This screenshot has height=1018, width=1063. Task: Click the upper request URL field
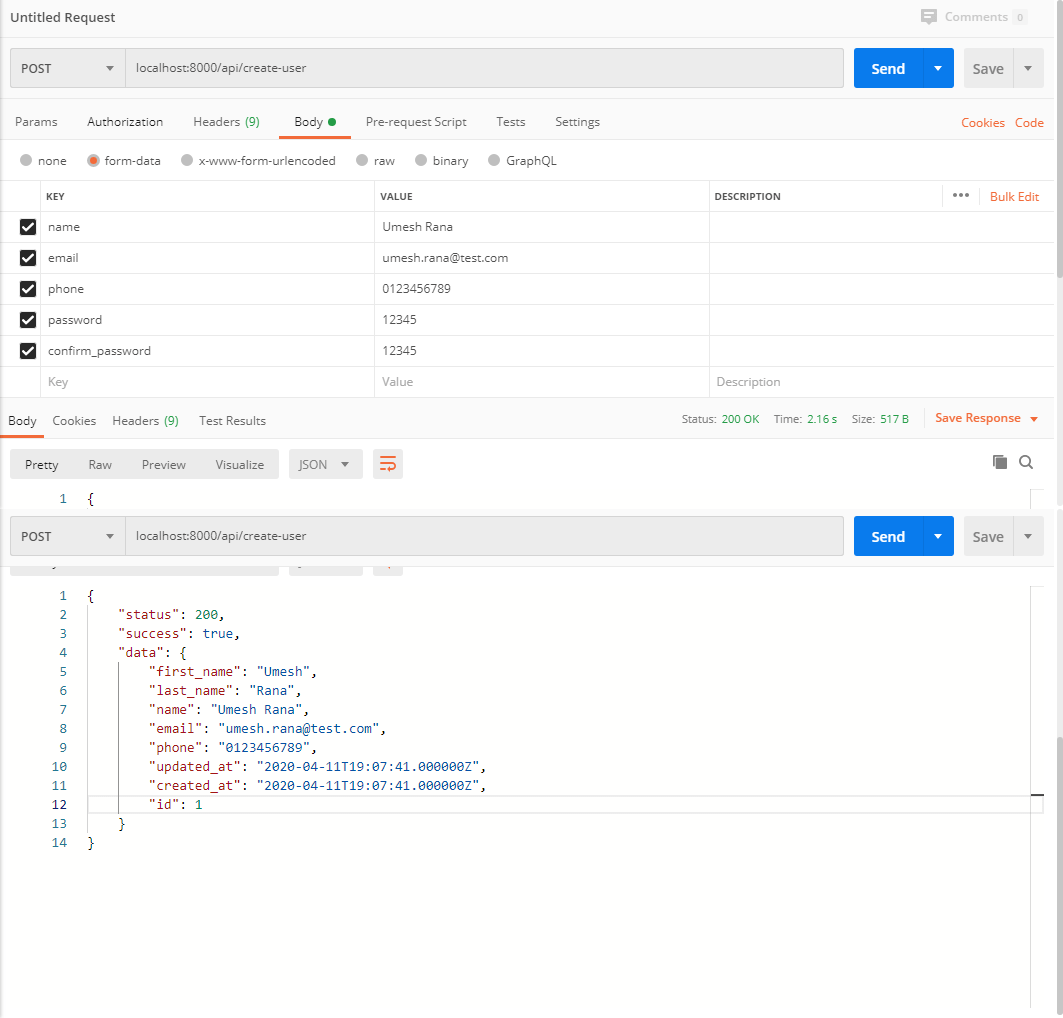pos(484,68)
